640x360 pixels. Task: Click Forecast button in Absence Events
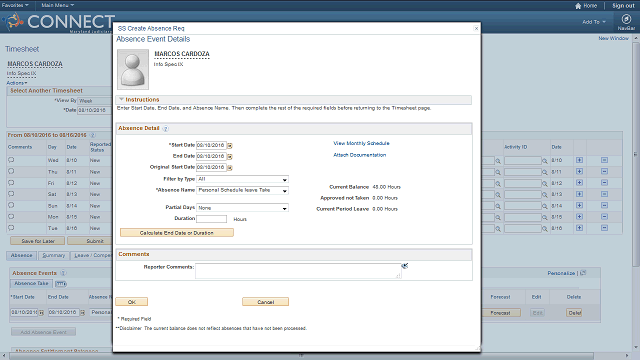[x=500, y=313]
